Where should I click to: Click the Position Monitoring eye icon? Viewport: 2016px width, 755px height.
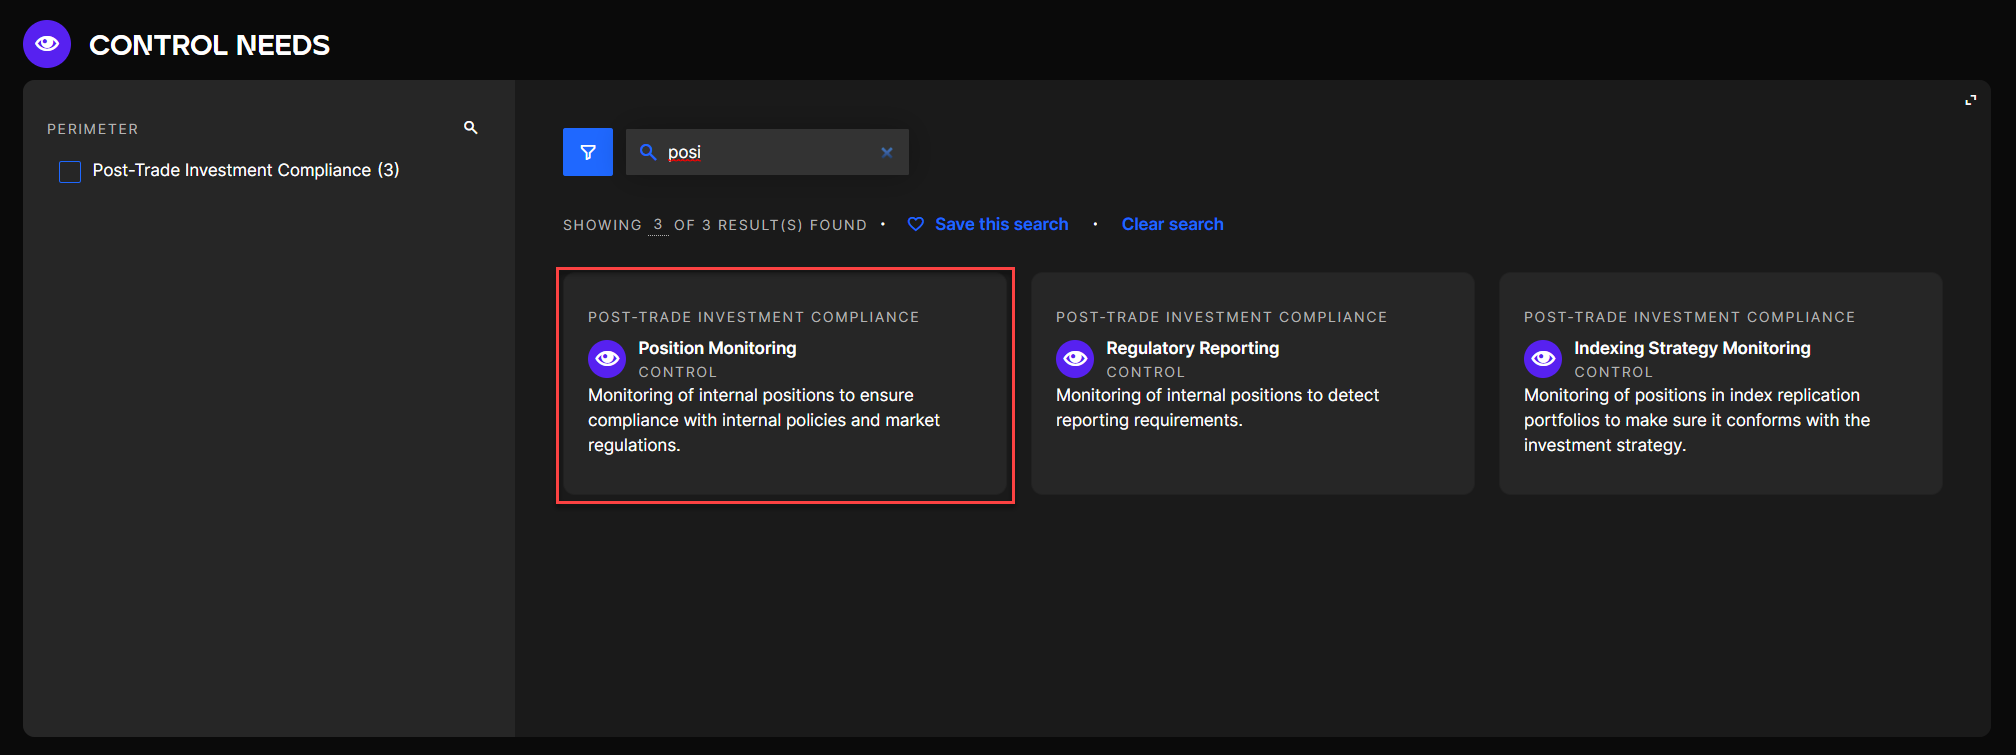(607, 358)
